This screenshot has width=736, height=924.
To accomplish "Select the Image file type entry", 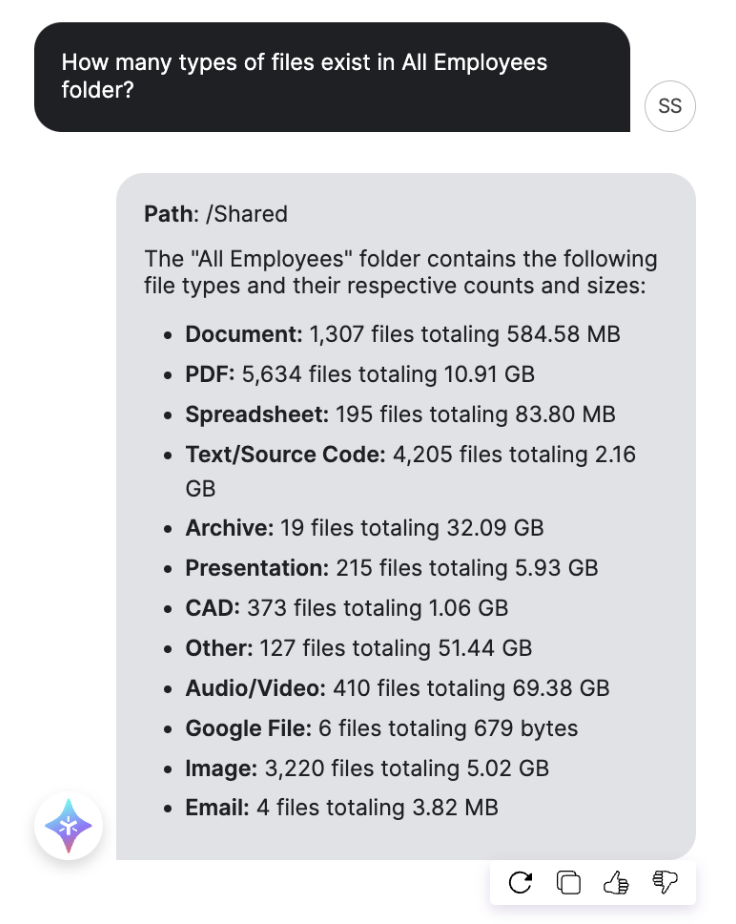I will click(x=367, y=768).
